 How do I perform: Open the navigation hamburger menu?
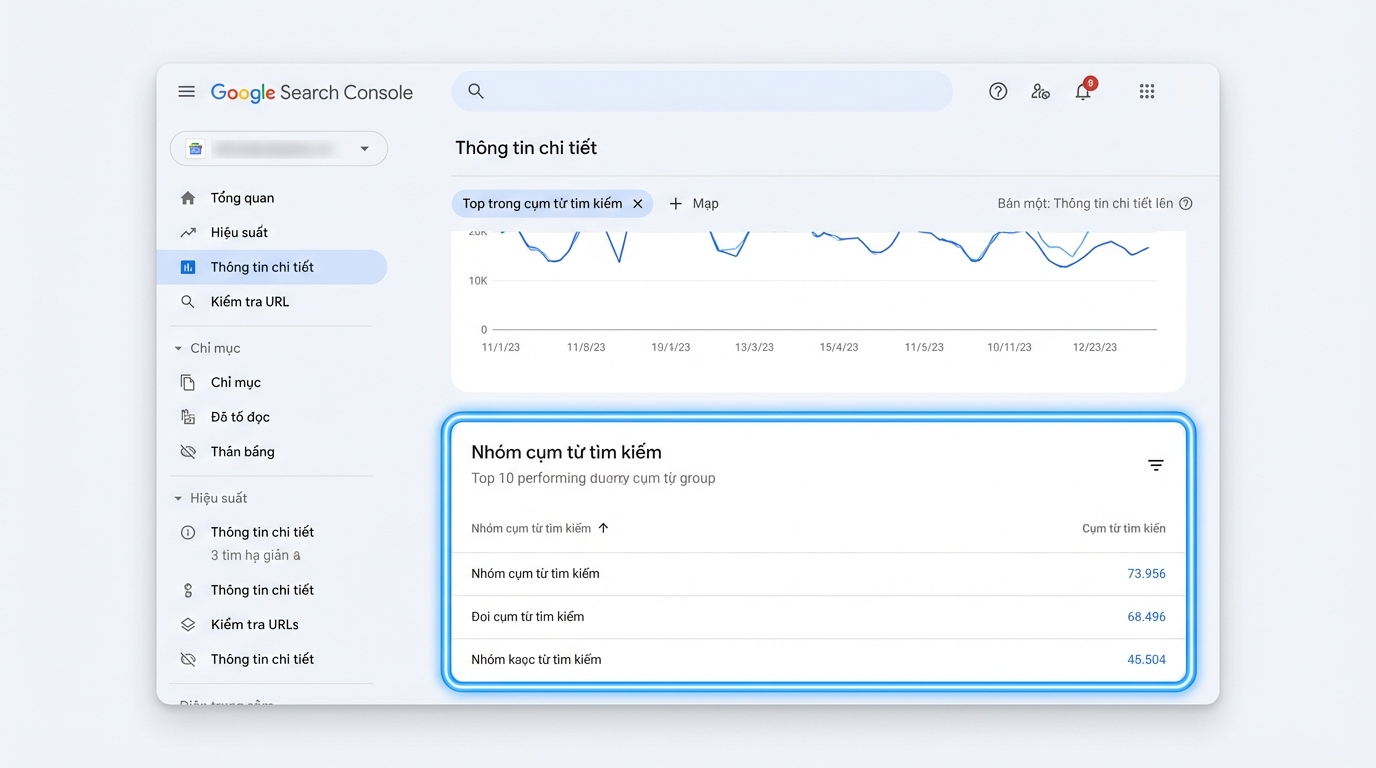coord(186,91)
